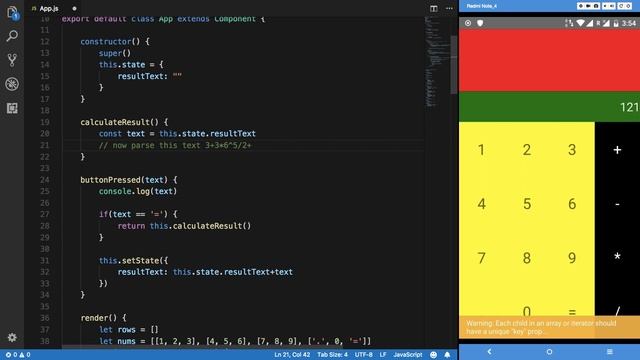Select JavaScript language mode
Viewport: 640px width, 360px height.
[407, 355]
